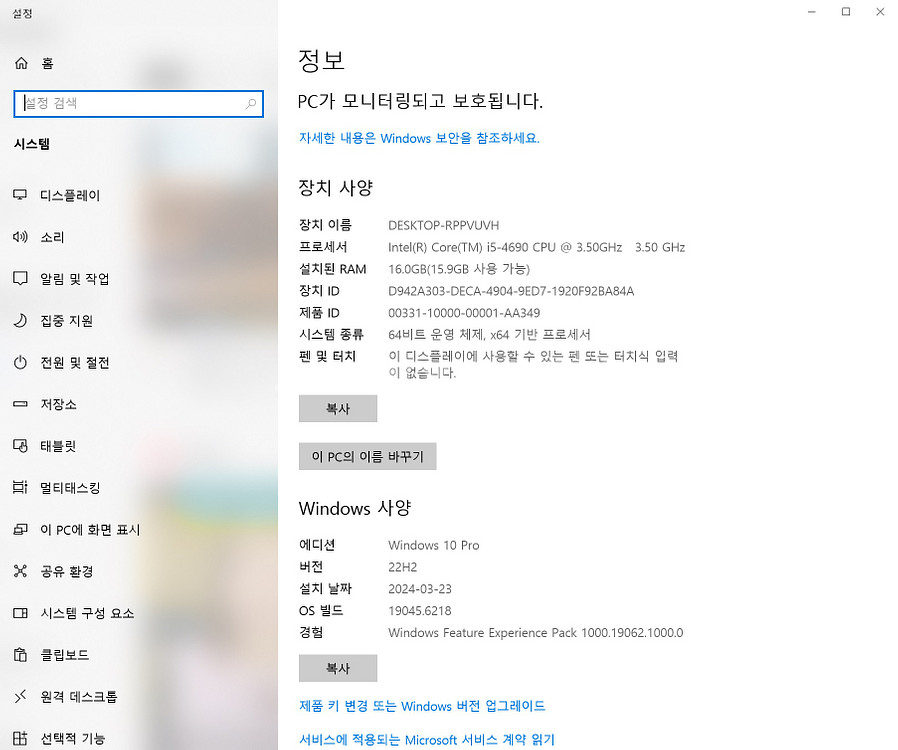This screenshot has height=750, width=898.
Task: Click the settings search (설정 검색) input field
Action: (x=130, y=103)
